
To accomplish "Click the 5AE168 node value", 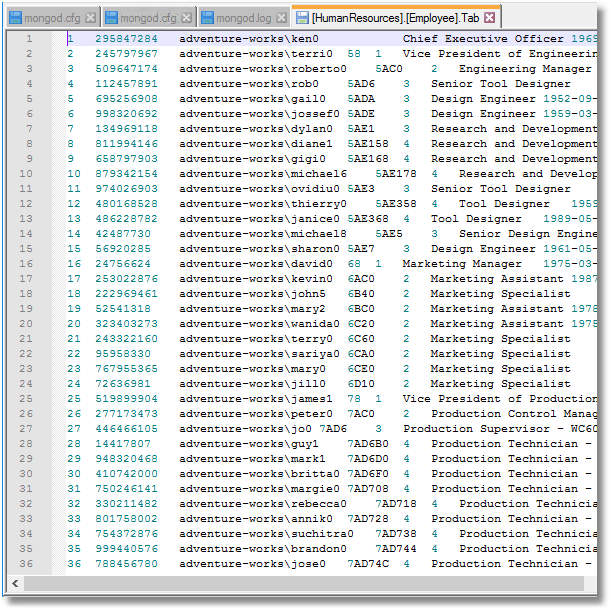I will coord(368,159).
